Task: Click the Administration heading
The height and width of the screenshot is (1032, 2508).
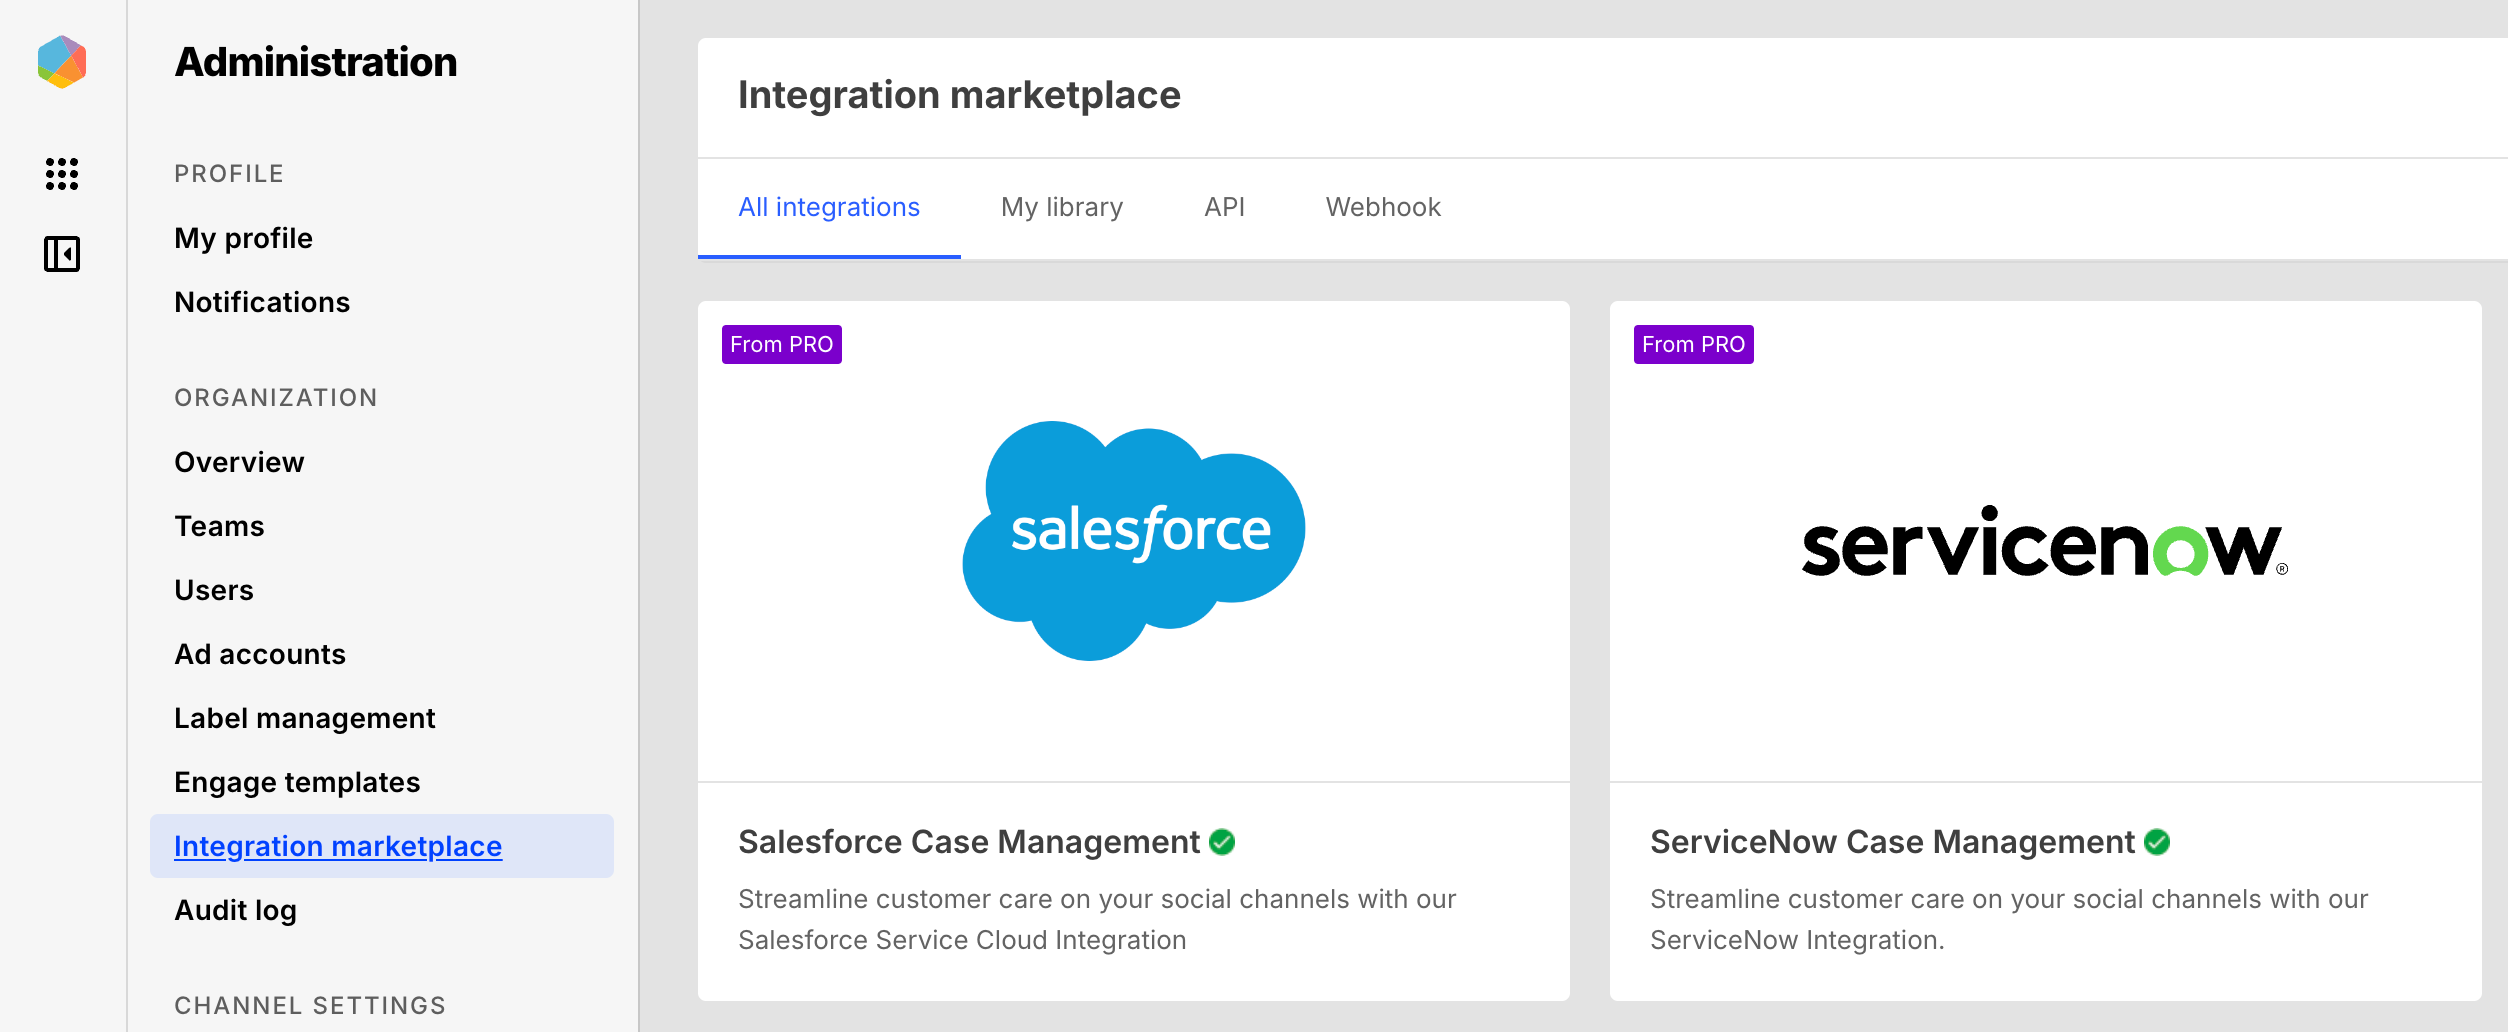Action: pyautogui.click(x=316, y=62)
